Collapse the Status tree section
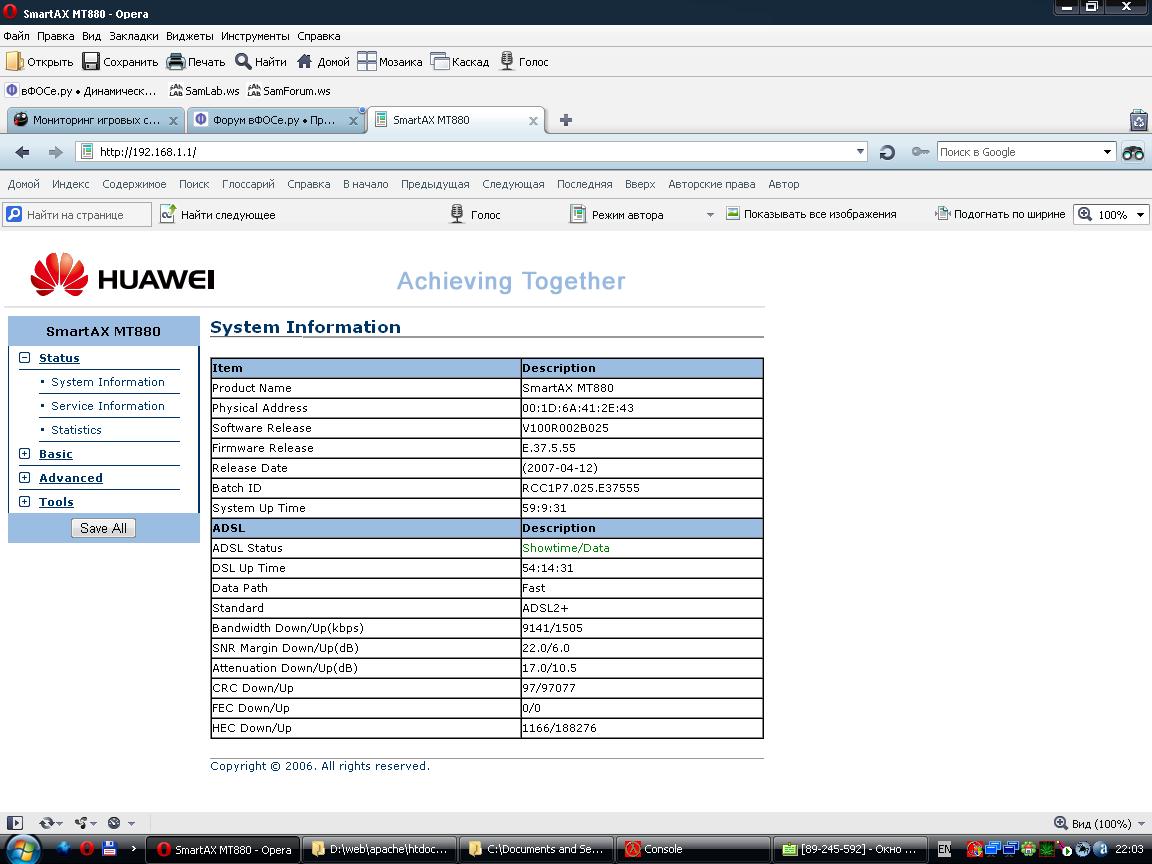The image size is (1152, 864). coord(25,358)
